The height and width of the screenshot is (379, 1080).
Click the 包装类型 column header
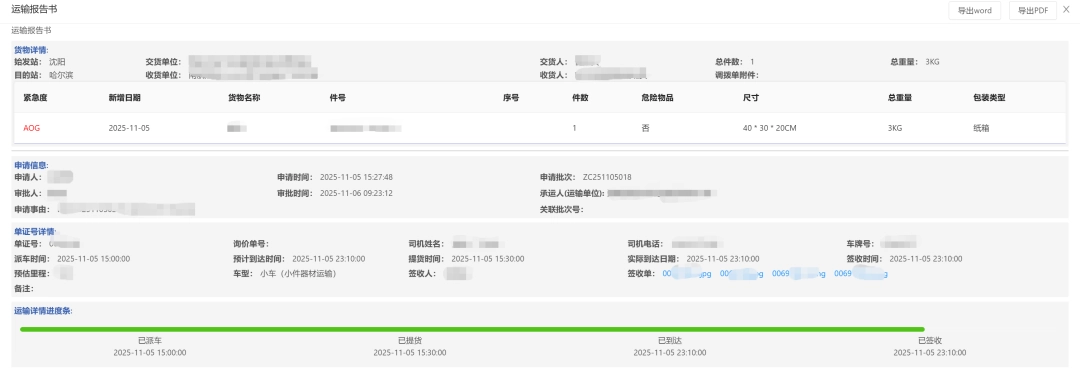click(x=989, y=98)
